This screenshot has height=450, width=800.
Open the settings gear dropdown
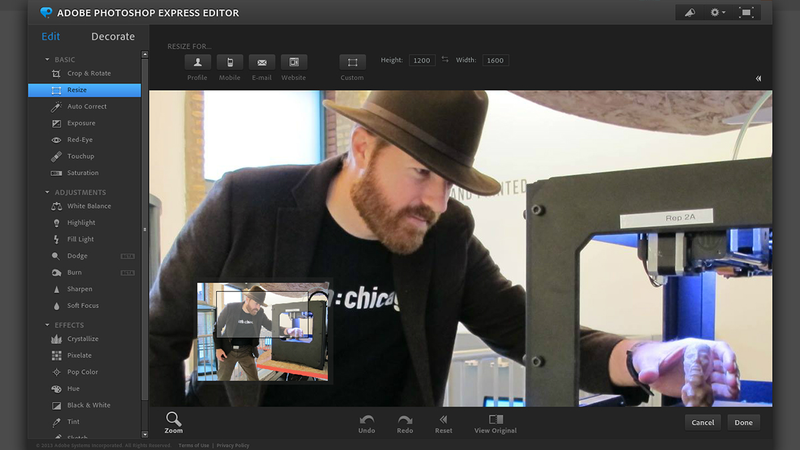coord(718,12)
